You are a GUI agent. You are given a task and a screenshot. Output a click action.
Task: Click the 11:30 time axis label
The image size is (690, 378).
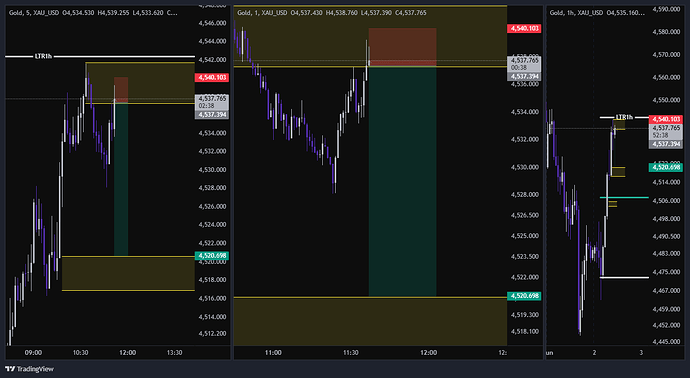[x=351, y=352]
